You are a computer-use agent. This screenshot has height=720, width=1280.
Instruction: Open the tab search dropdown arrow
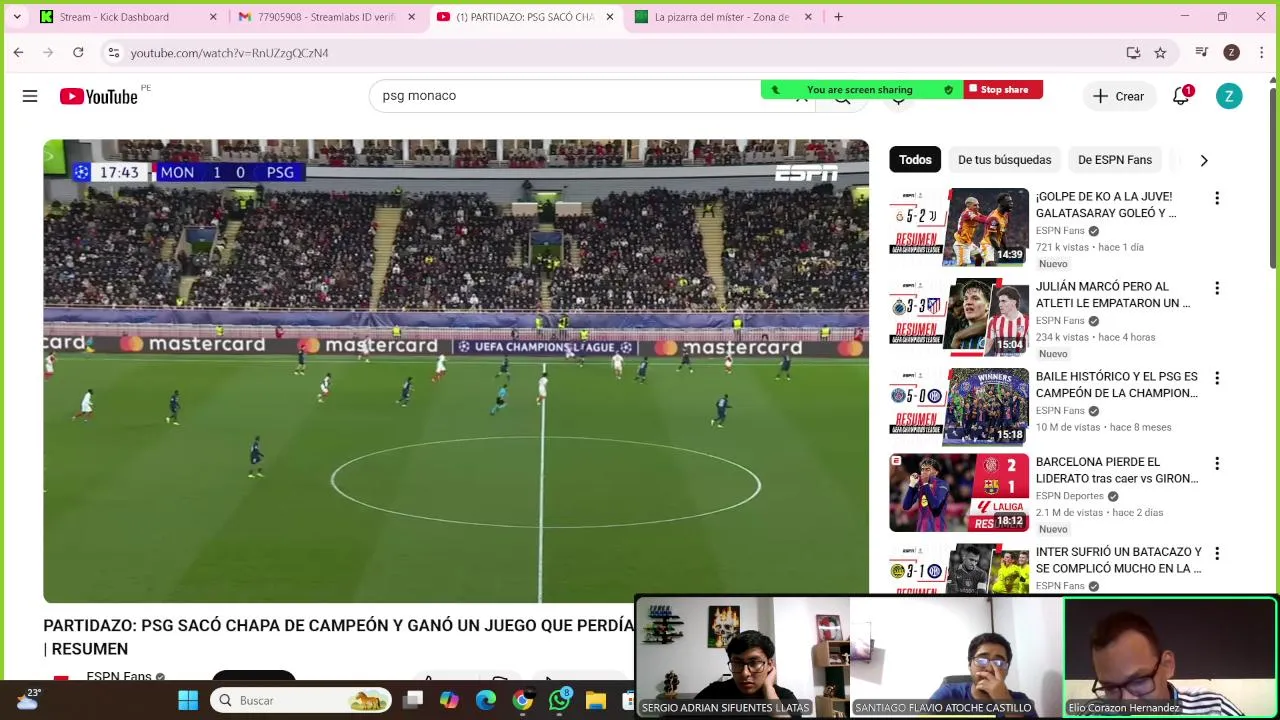(x=16, y=17)
